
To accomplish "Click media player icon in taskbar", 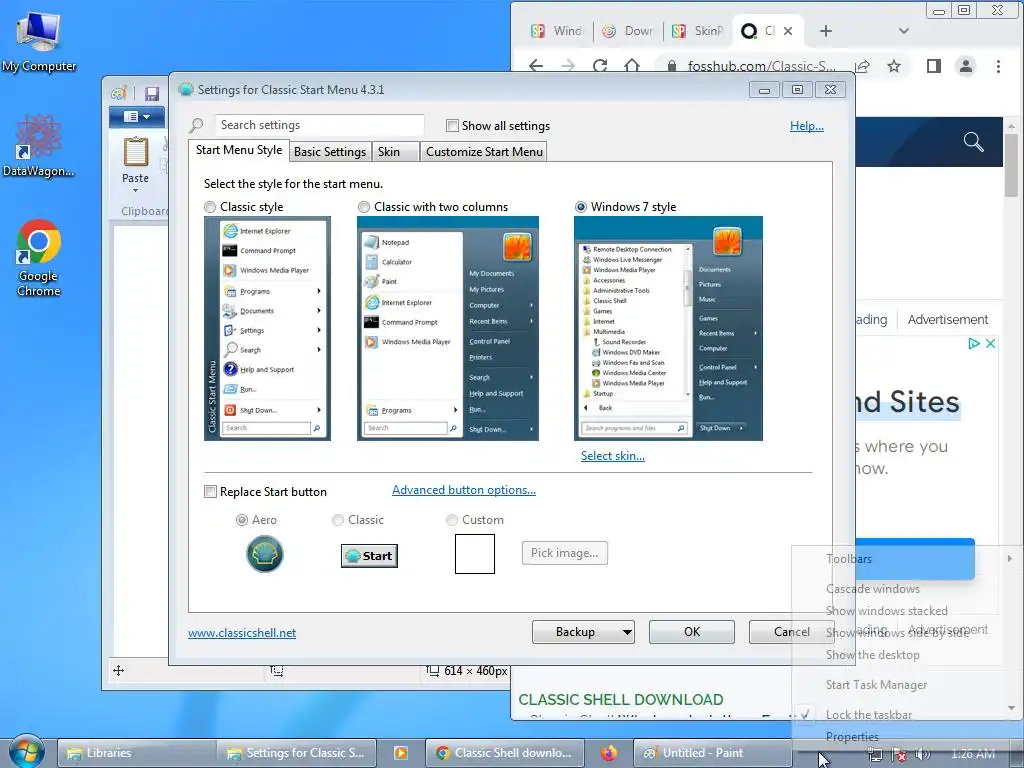I will 400,753.
